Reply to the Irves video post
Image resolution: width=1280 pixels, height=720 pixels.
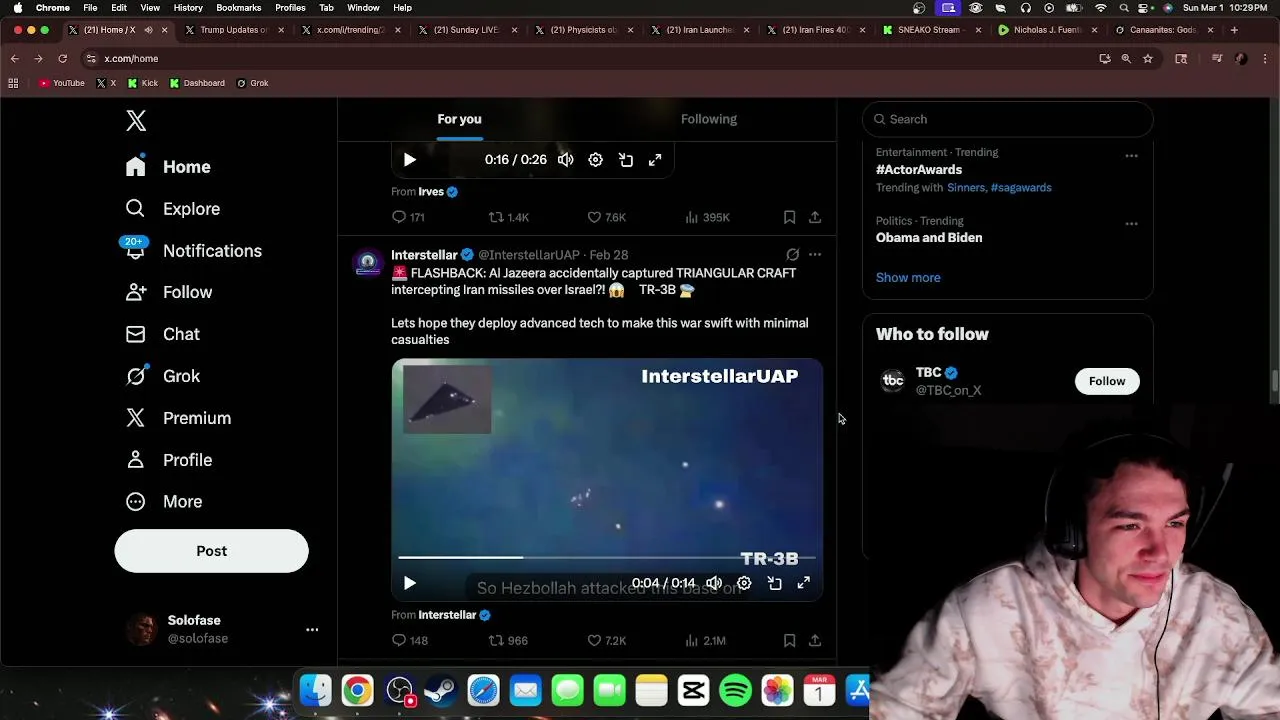408,217
